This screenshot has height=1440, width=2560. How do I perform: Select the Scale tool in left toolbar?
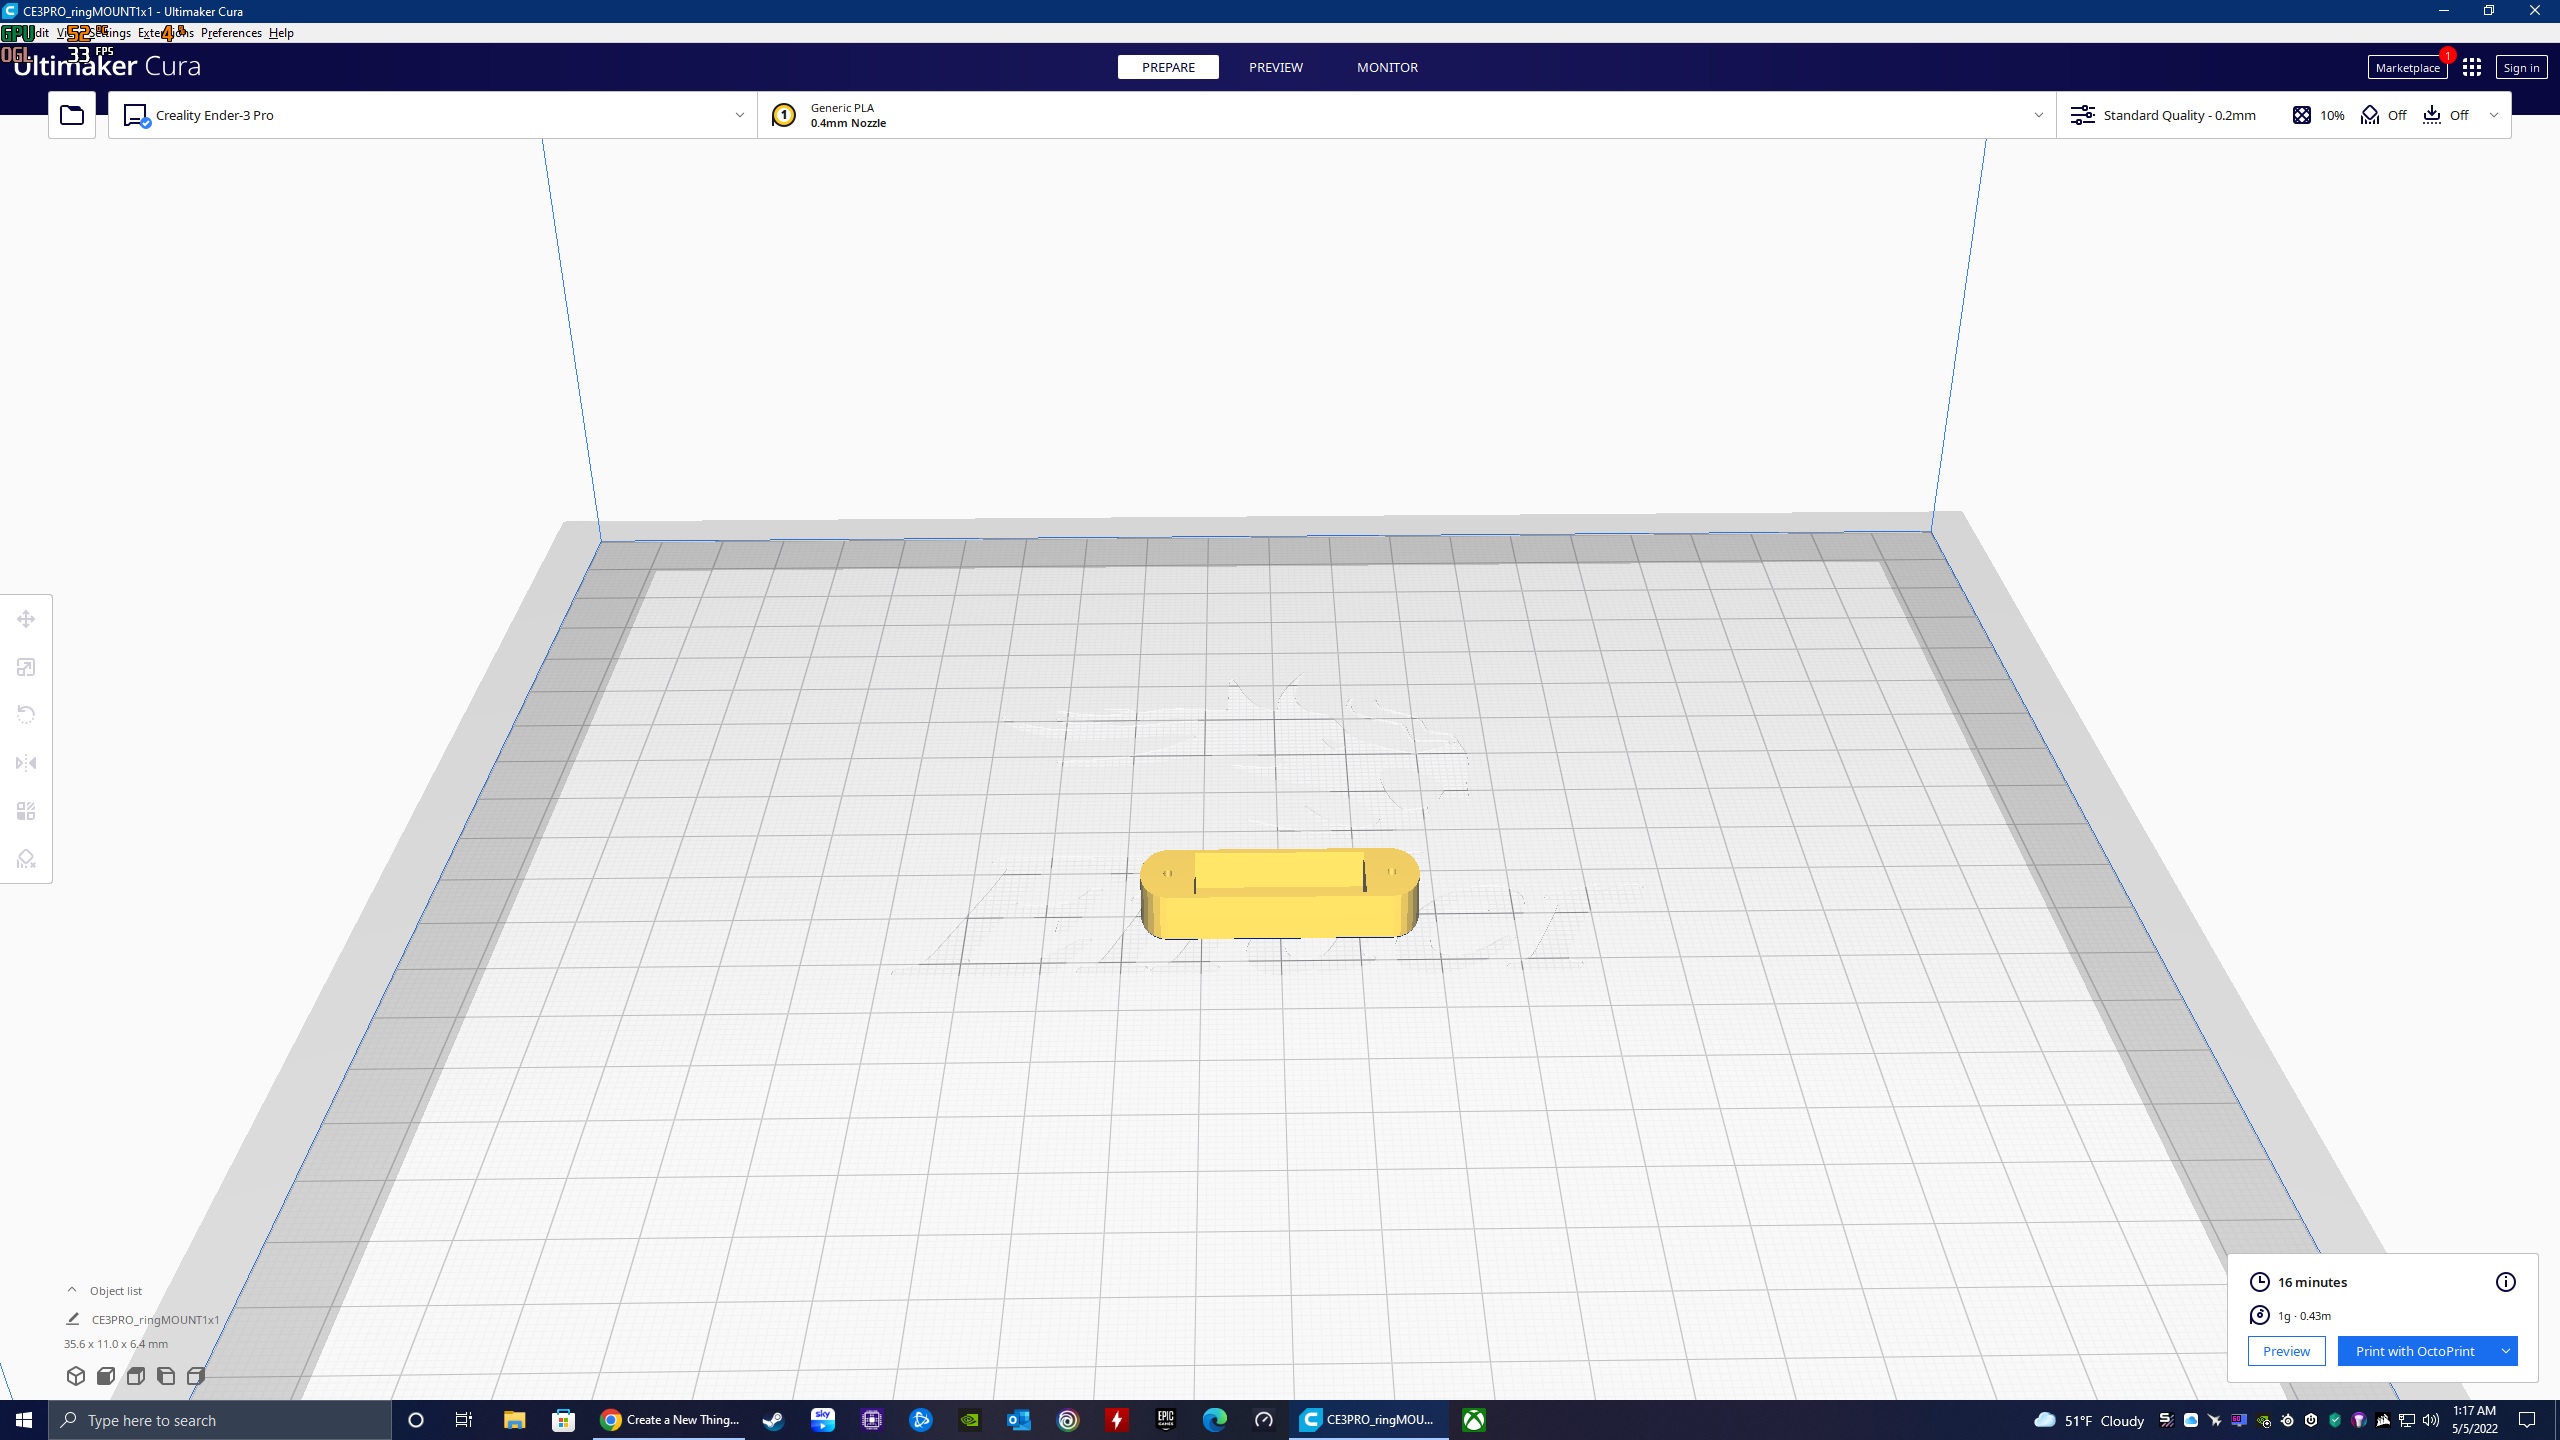(x=27, y=667)
